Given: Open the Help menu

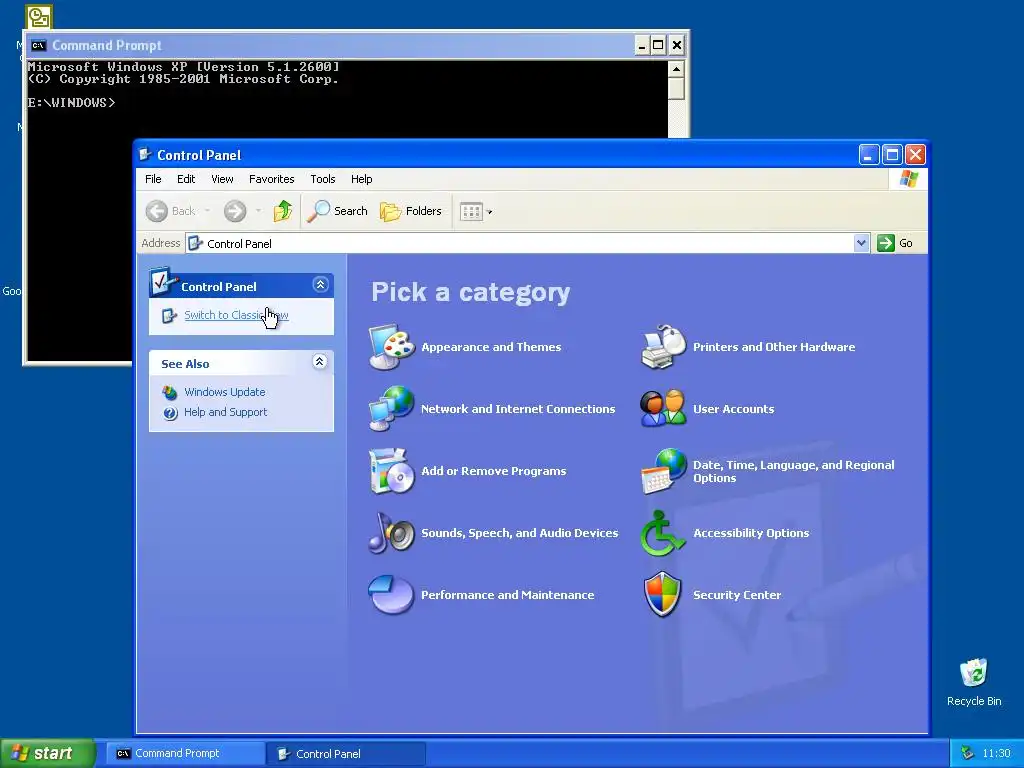Looking at the screenshot, I should tap(361, 179).
